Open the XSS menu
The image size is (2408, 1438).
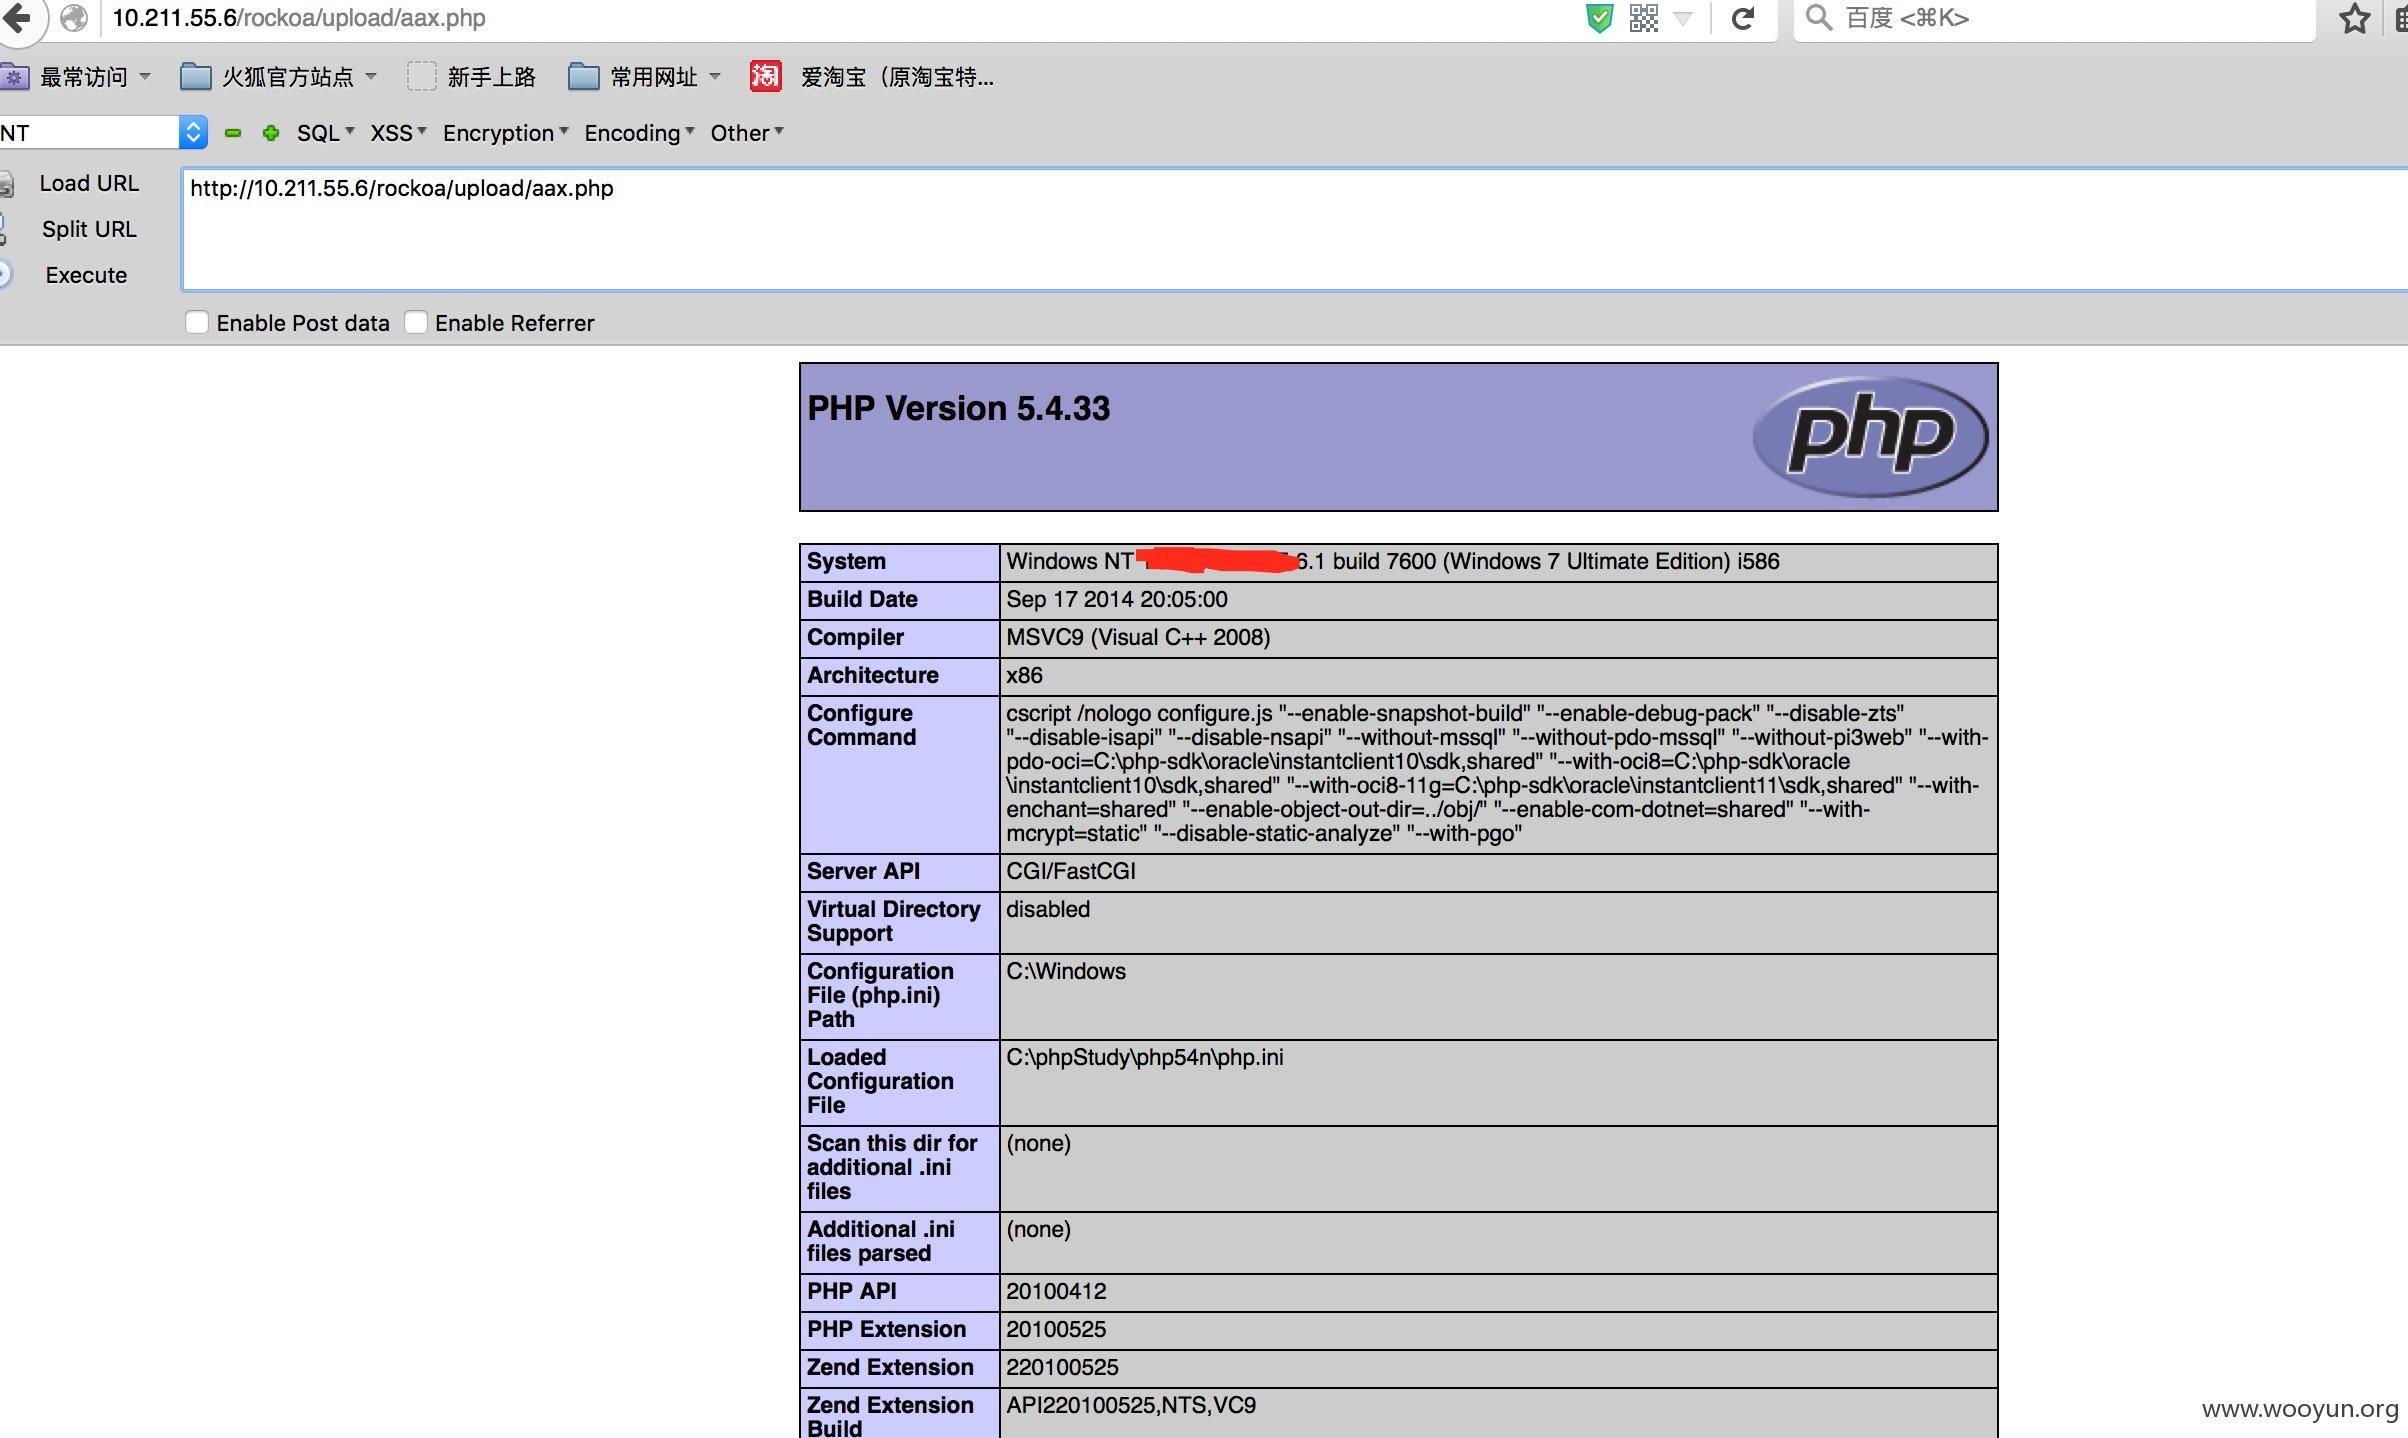[398, 133]
